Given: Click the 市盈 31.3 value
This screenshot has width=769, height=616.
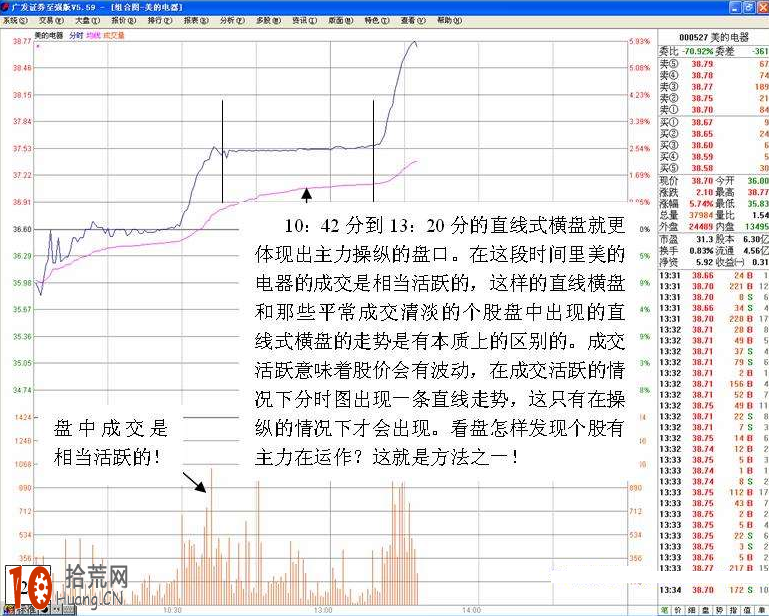Looking at the screenshot, I should pyautogui.click(x=704, y=239).
